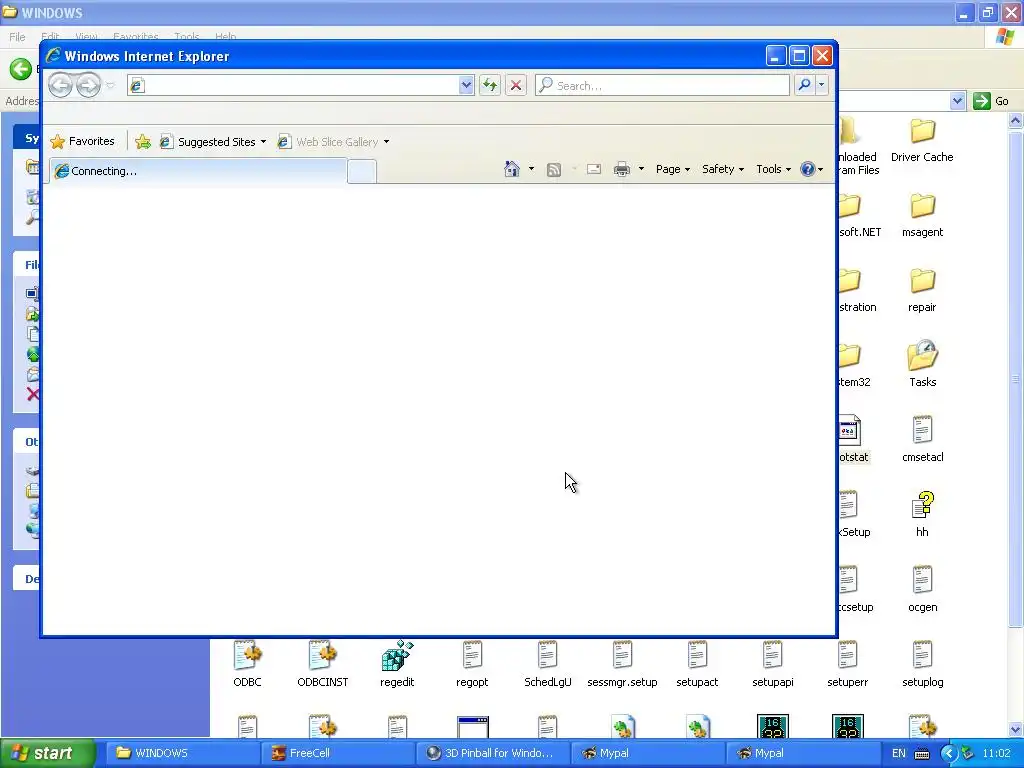
Task: Open the Safety menu
Action: [x=723, y=169]
